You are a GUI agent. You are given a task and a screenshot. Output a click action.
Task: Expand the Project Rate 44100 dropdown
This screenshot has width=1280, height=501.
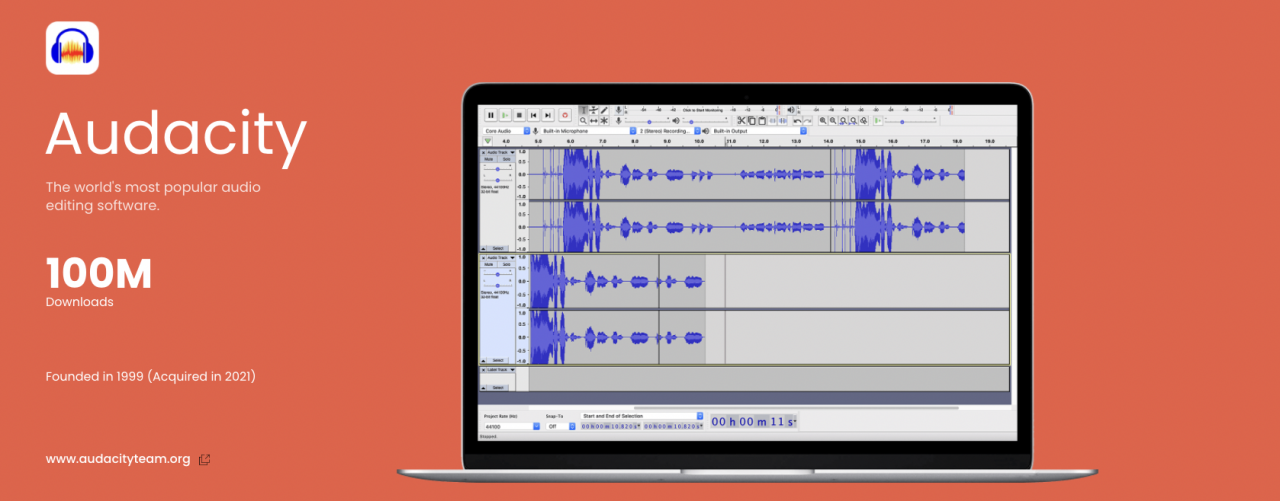point(511,426)
